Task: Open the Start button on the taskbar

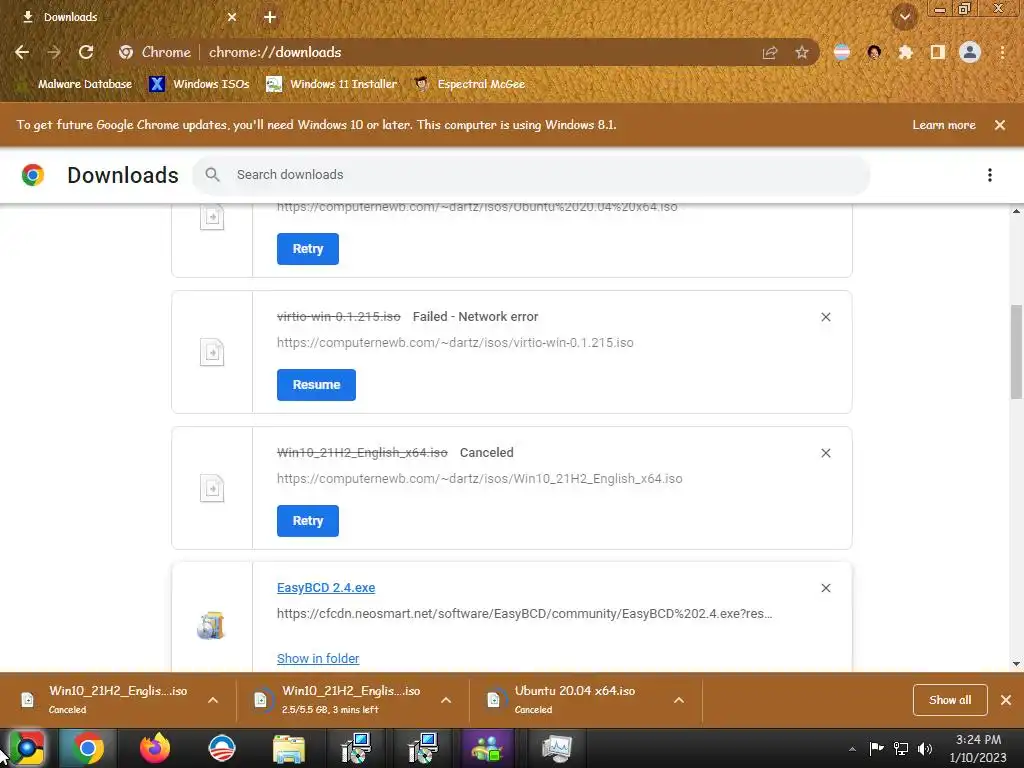Action: (26, 748)
